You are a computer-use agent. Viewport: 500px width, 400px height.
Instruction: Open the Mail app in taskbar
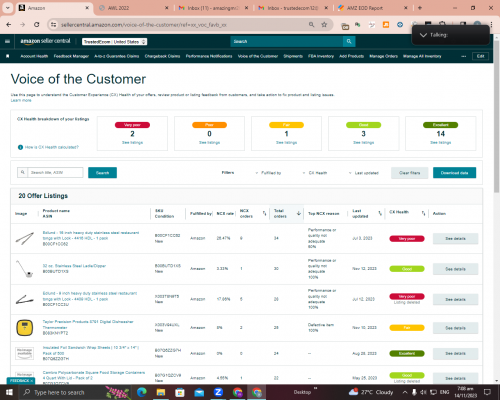pos(199,392)
